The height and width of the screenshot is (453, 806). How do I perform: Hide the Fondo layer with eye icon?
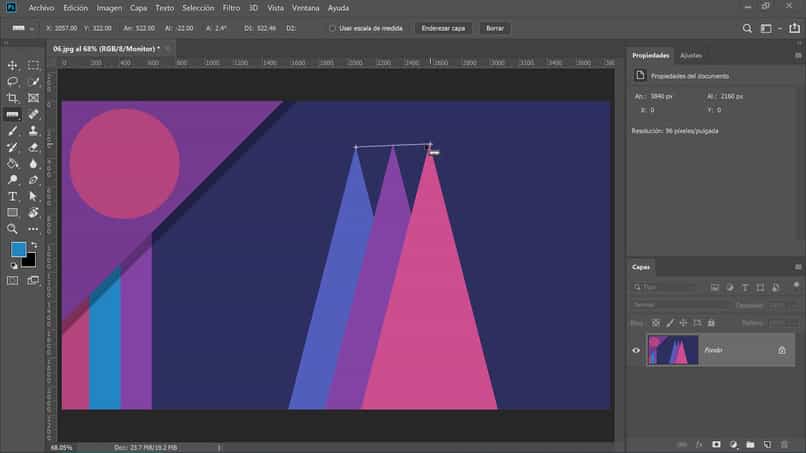[x=636, y=350]
